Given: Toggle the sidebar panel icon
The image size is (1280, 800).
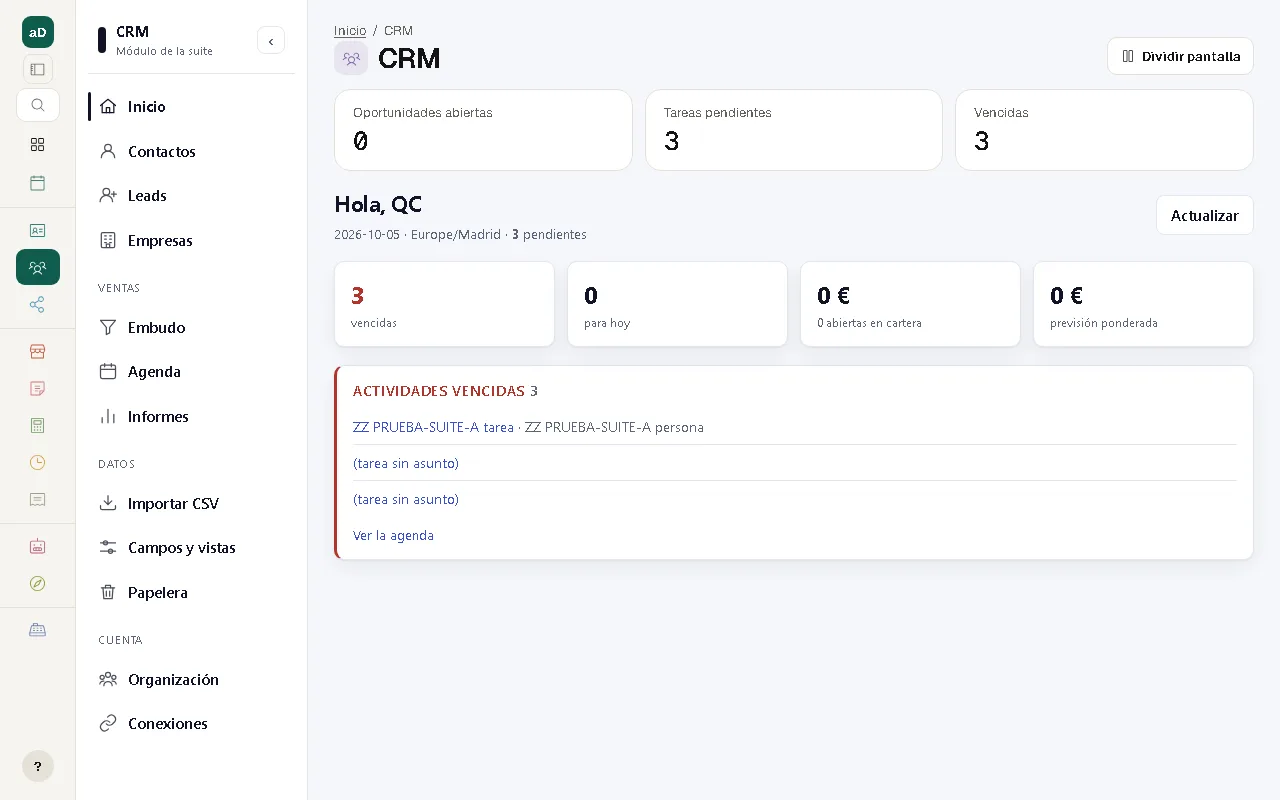Looking at the screenshot, I should point(38,69).
